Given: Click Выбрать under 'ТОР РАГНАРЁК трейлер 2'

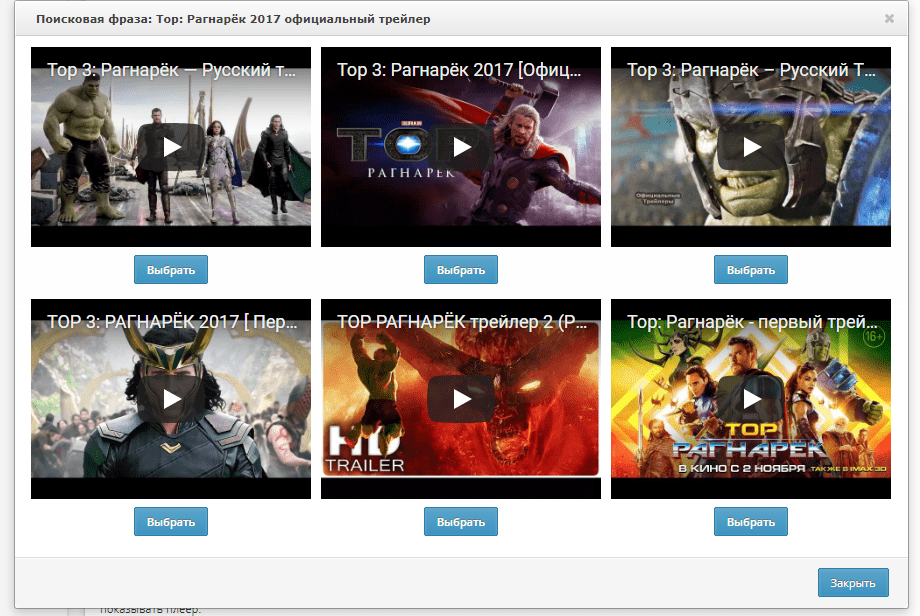Looking at the screenshot, I should 461,522.
